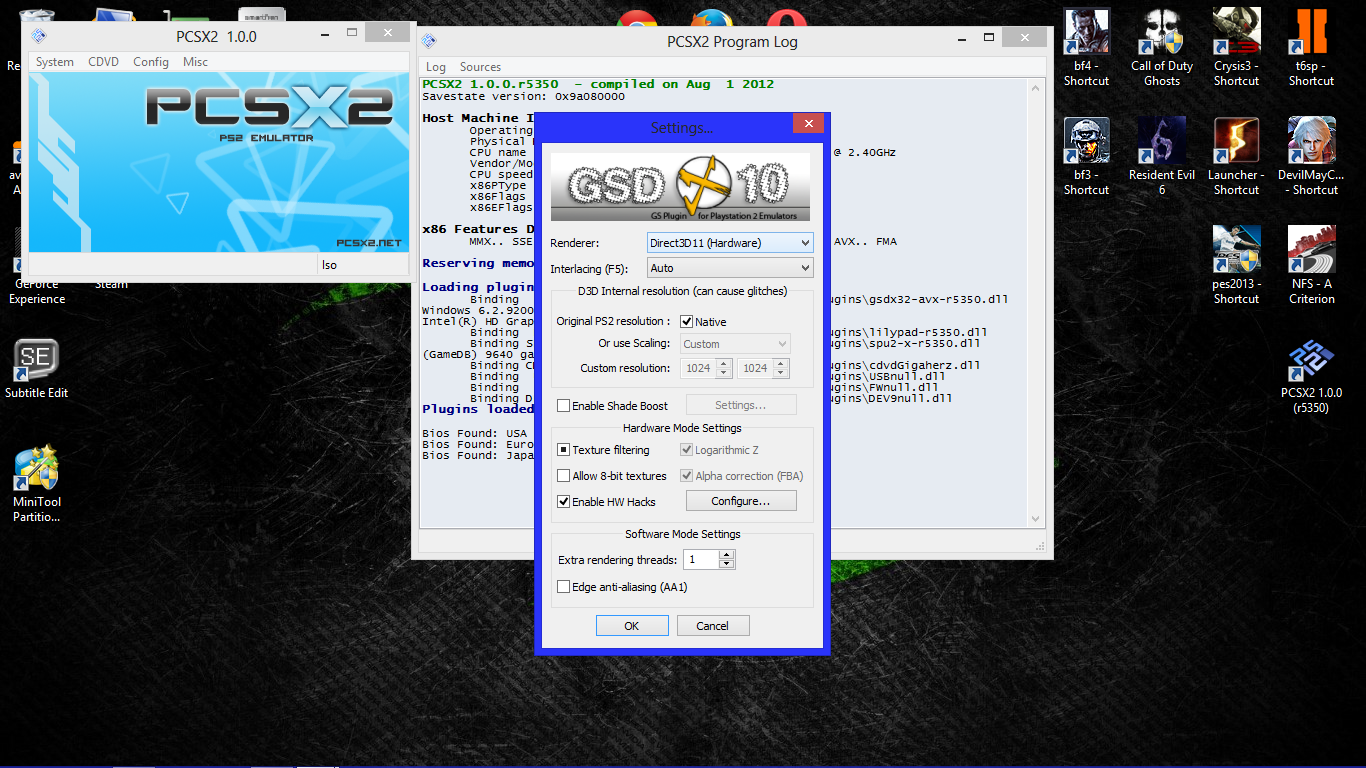Open the CDVD menu in PCSX2
Screen dimensions: 1366x768
pos(103,62)
